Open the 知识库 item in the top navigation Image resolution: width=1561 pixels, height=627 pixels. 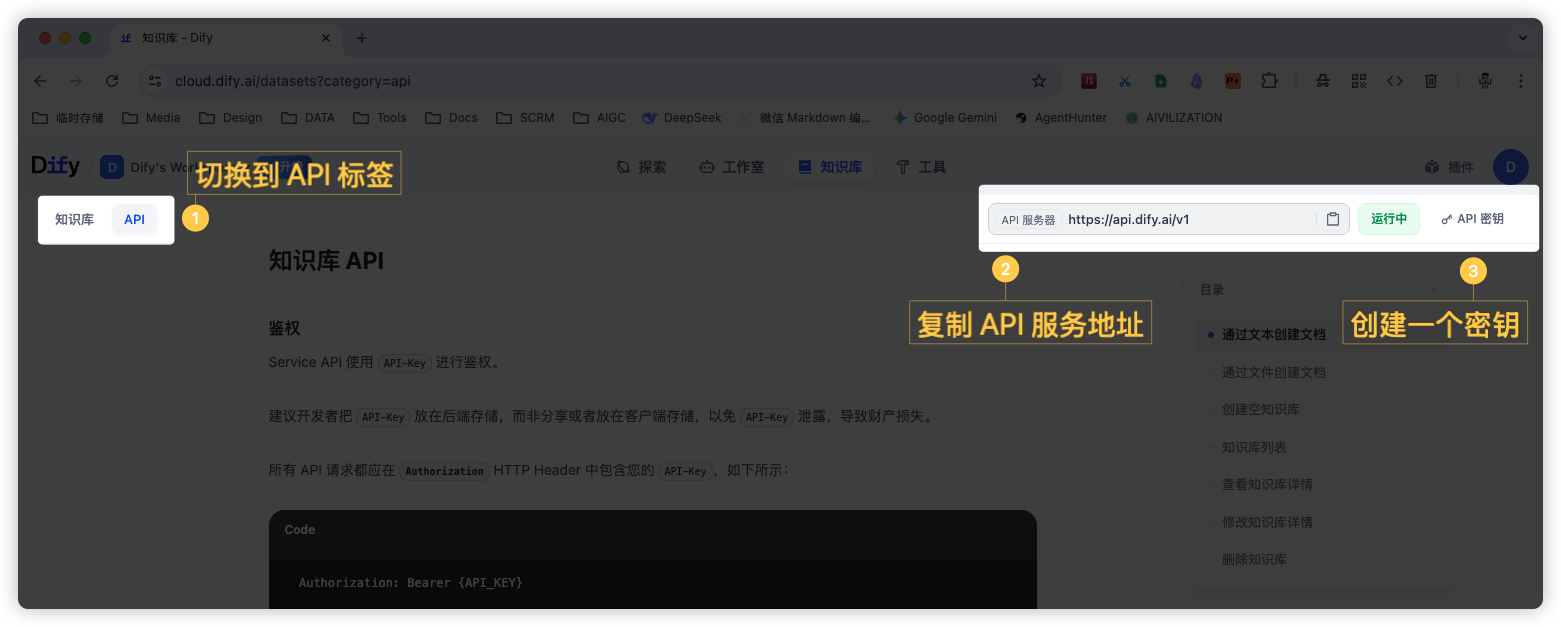point(830,167)
